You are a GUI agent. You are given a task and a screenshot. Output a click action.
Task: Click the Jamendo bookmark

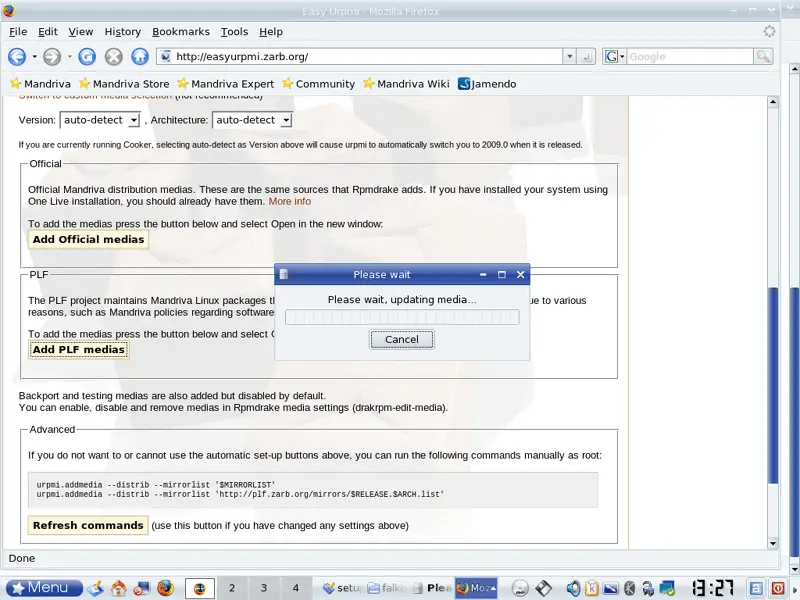(x=487, y=84)
